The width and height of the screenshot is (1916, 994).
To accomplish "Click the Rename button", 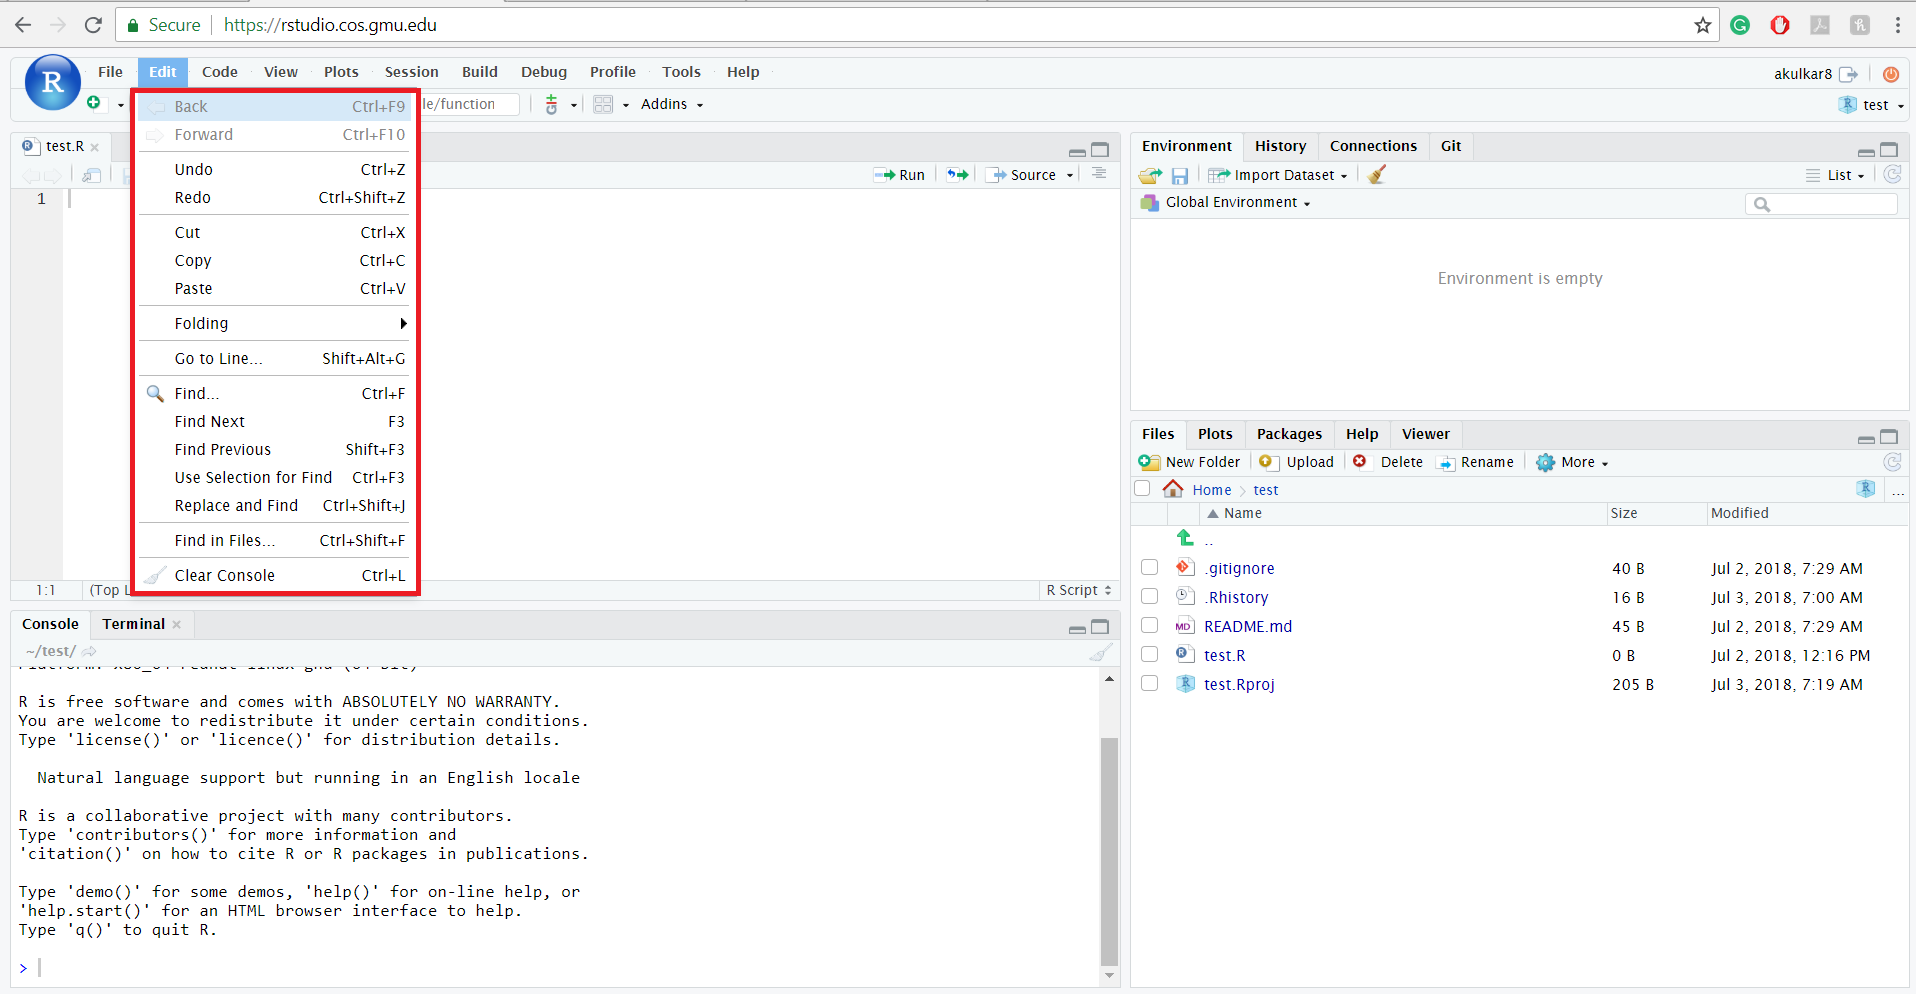I will [x=1475, y=462].
